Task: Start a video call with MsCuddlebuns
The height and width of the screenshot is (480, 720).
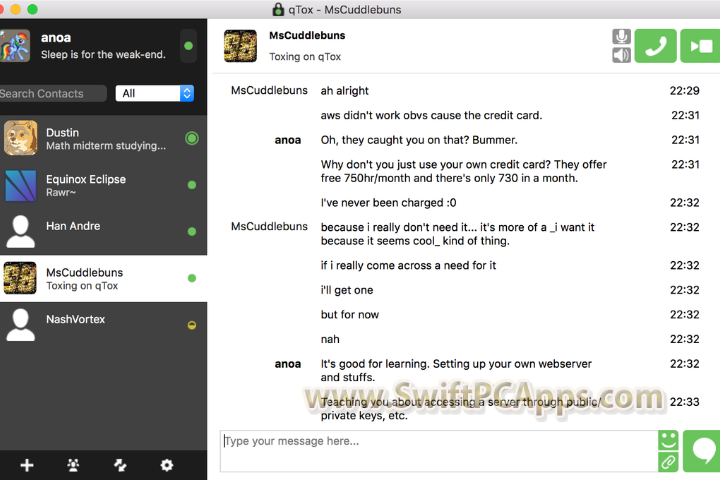Action: coord(701,46)
